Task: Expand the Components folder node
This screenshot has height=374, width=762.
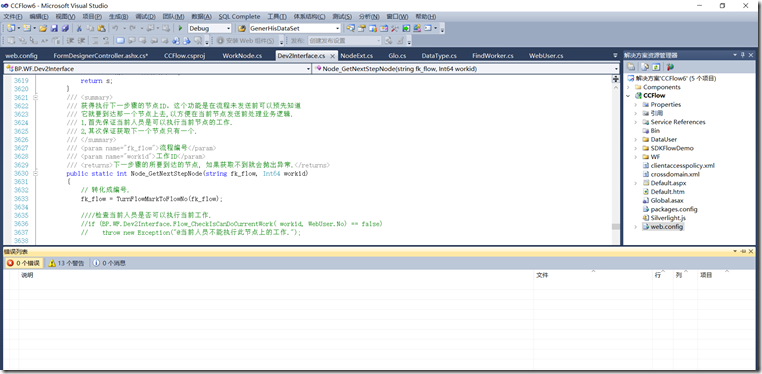Action: (x=628, y=87)
